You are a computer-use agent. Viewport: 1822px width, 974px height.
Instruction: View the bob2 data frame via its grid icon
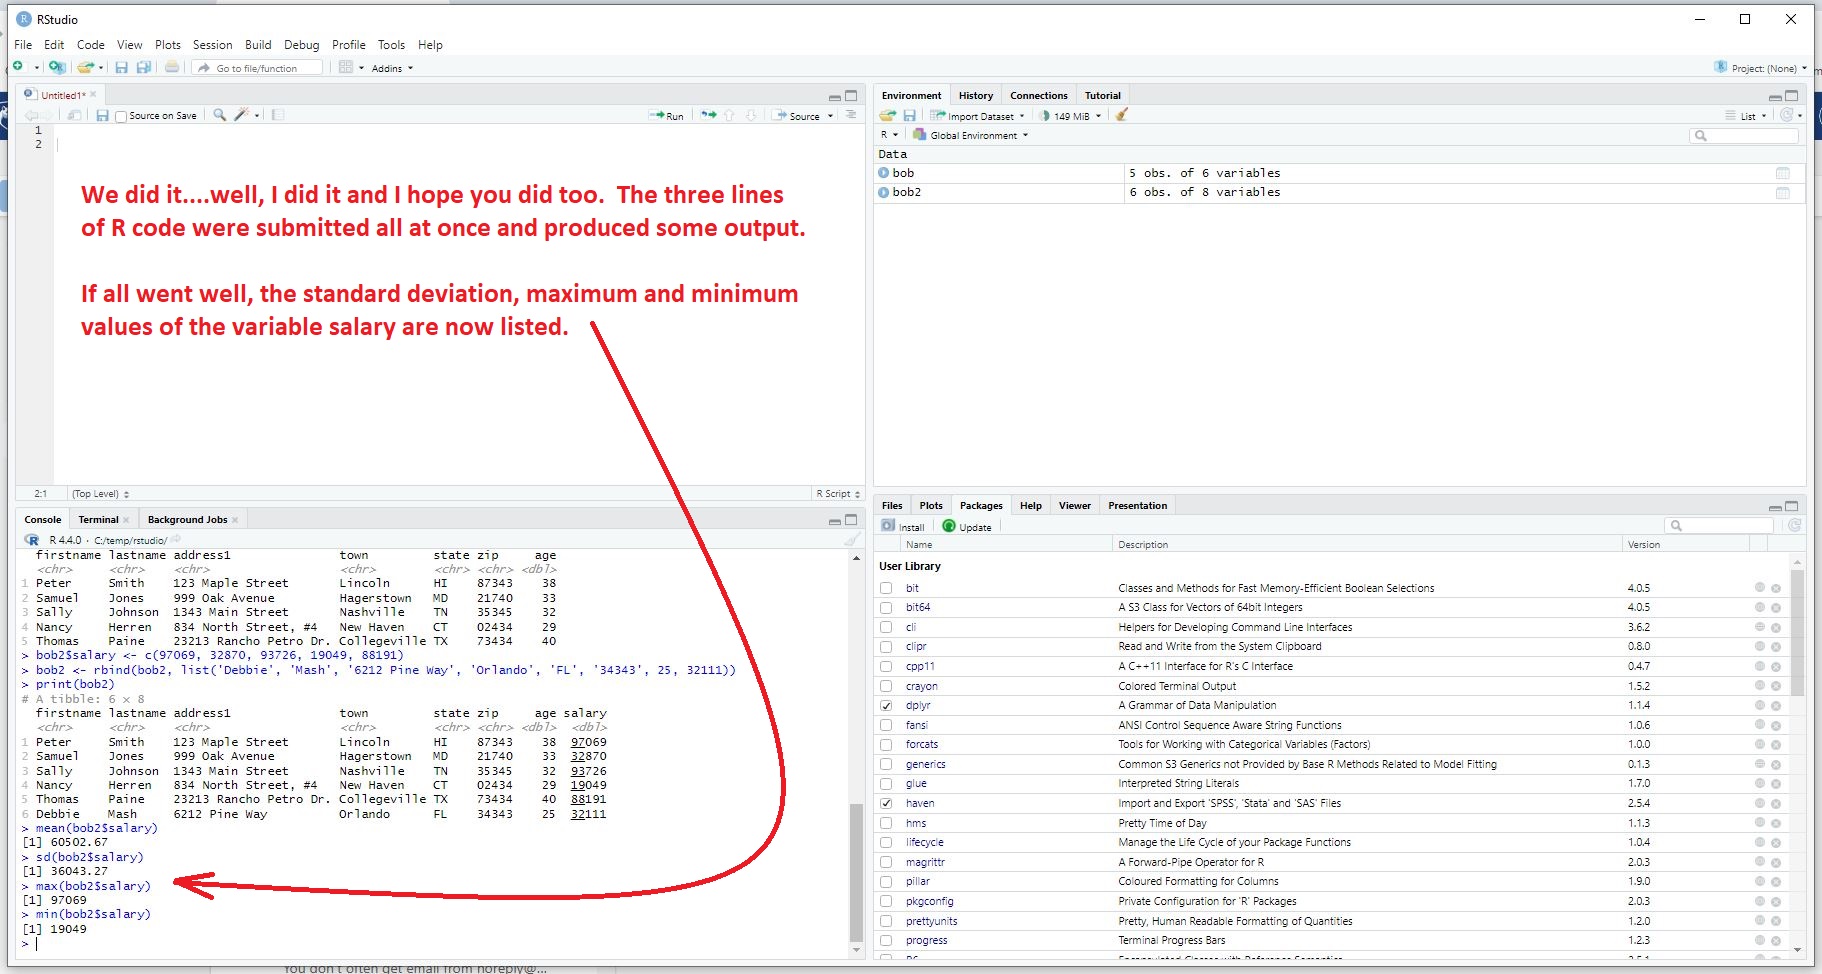pyautogui.click(x=1782, y=192)
